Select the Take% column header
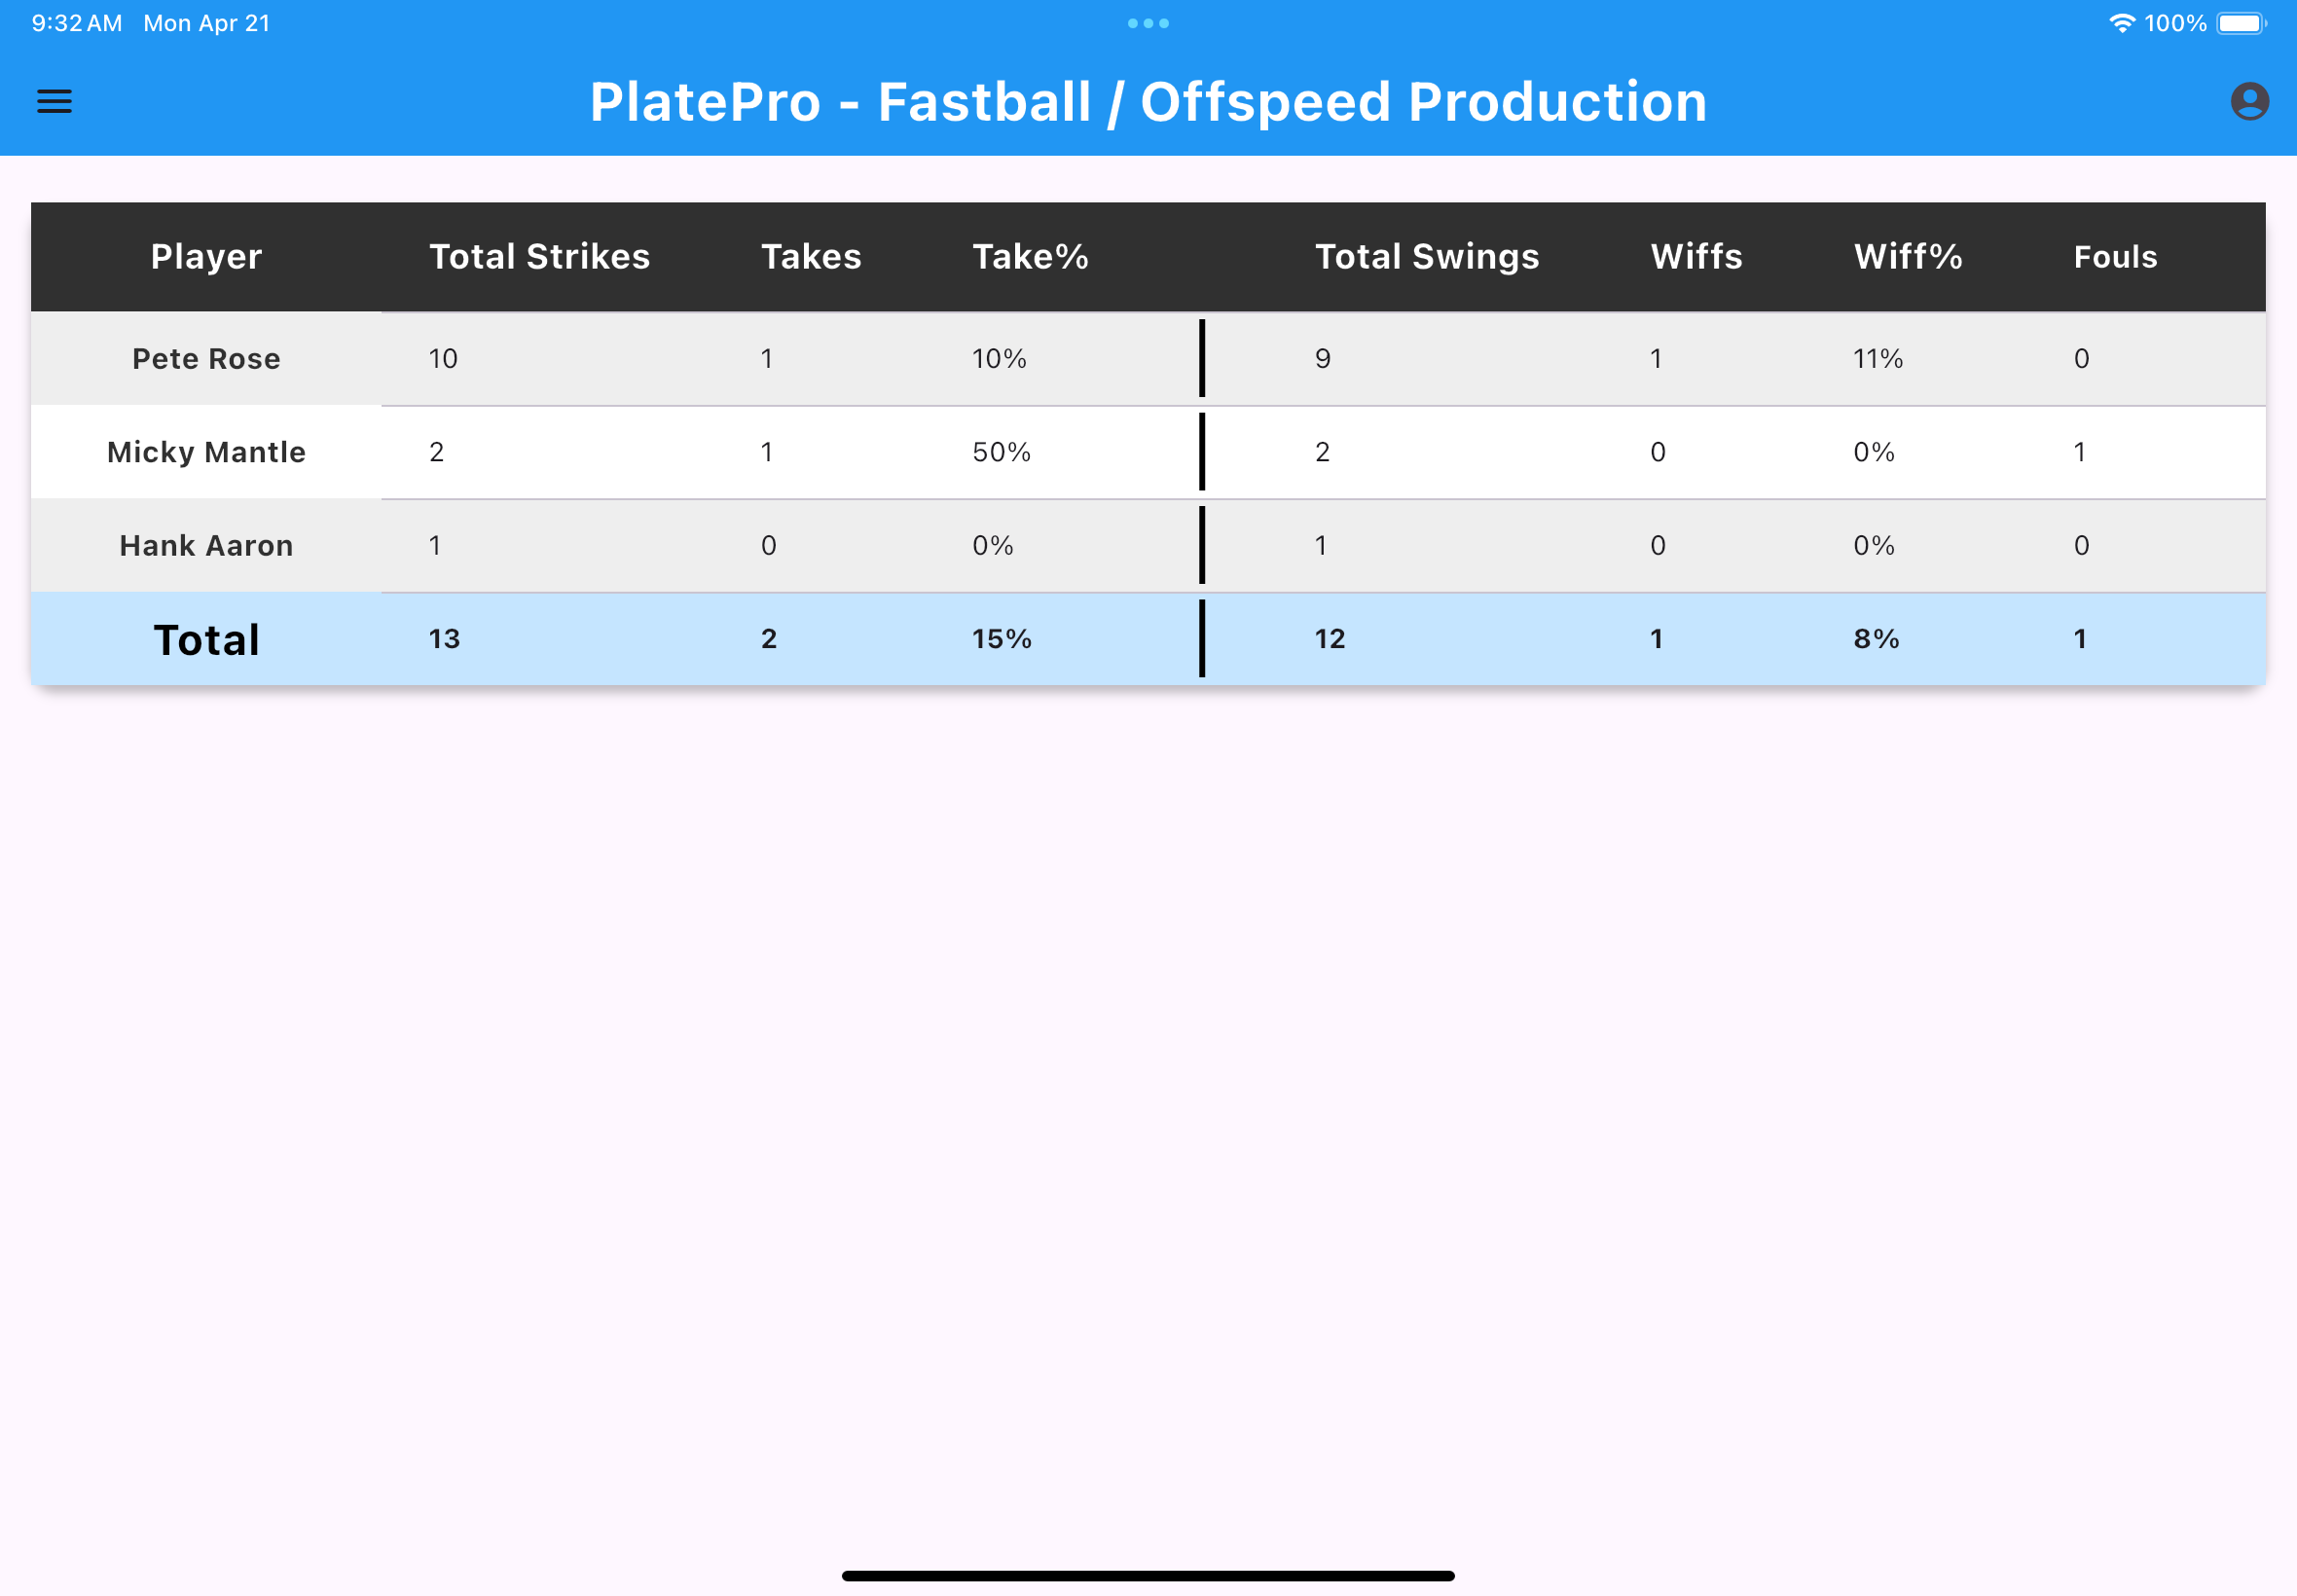 [x=1030, y=256]
